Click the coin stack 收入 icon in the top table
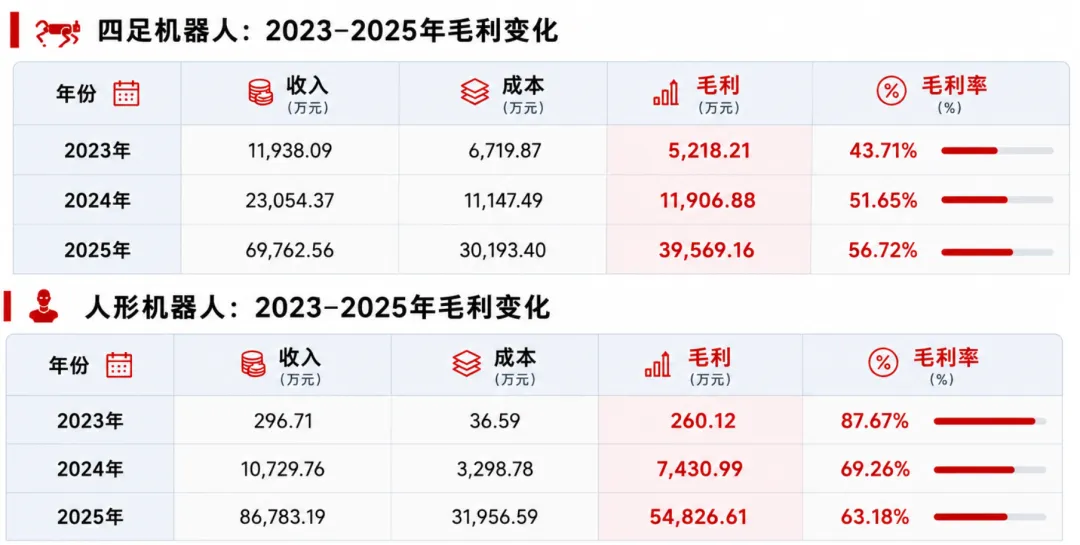 [x=260, y=92]
